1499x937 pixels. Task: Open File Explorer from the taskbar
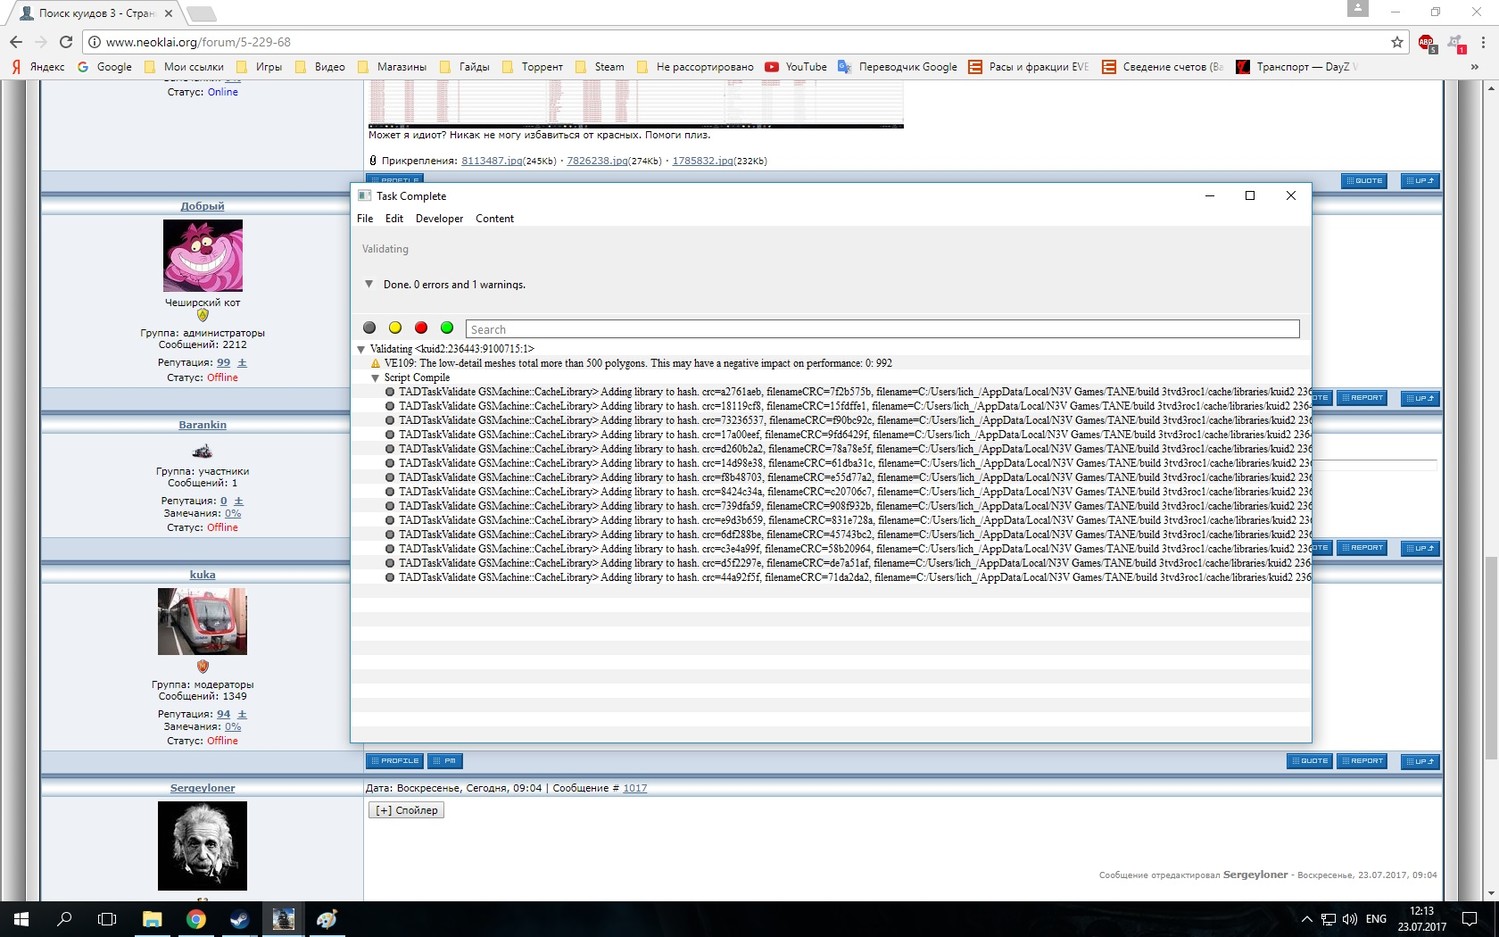pyautogui.click(x=152, y=919)
